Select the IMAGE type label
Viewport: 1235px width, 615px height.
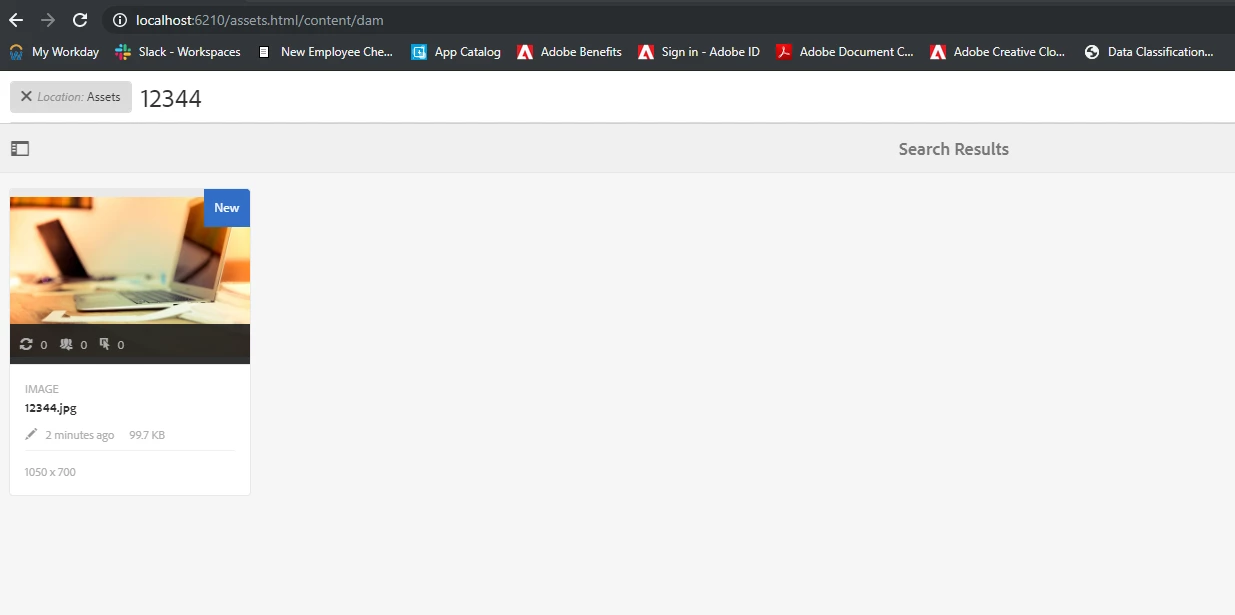42,389
